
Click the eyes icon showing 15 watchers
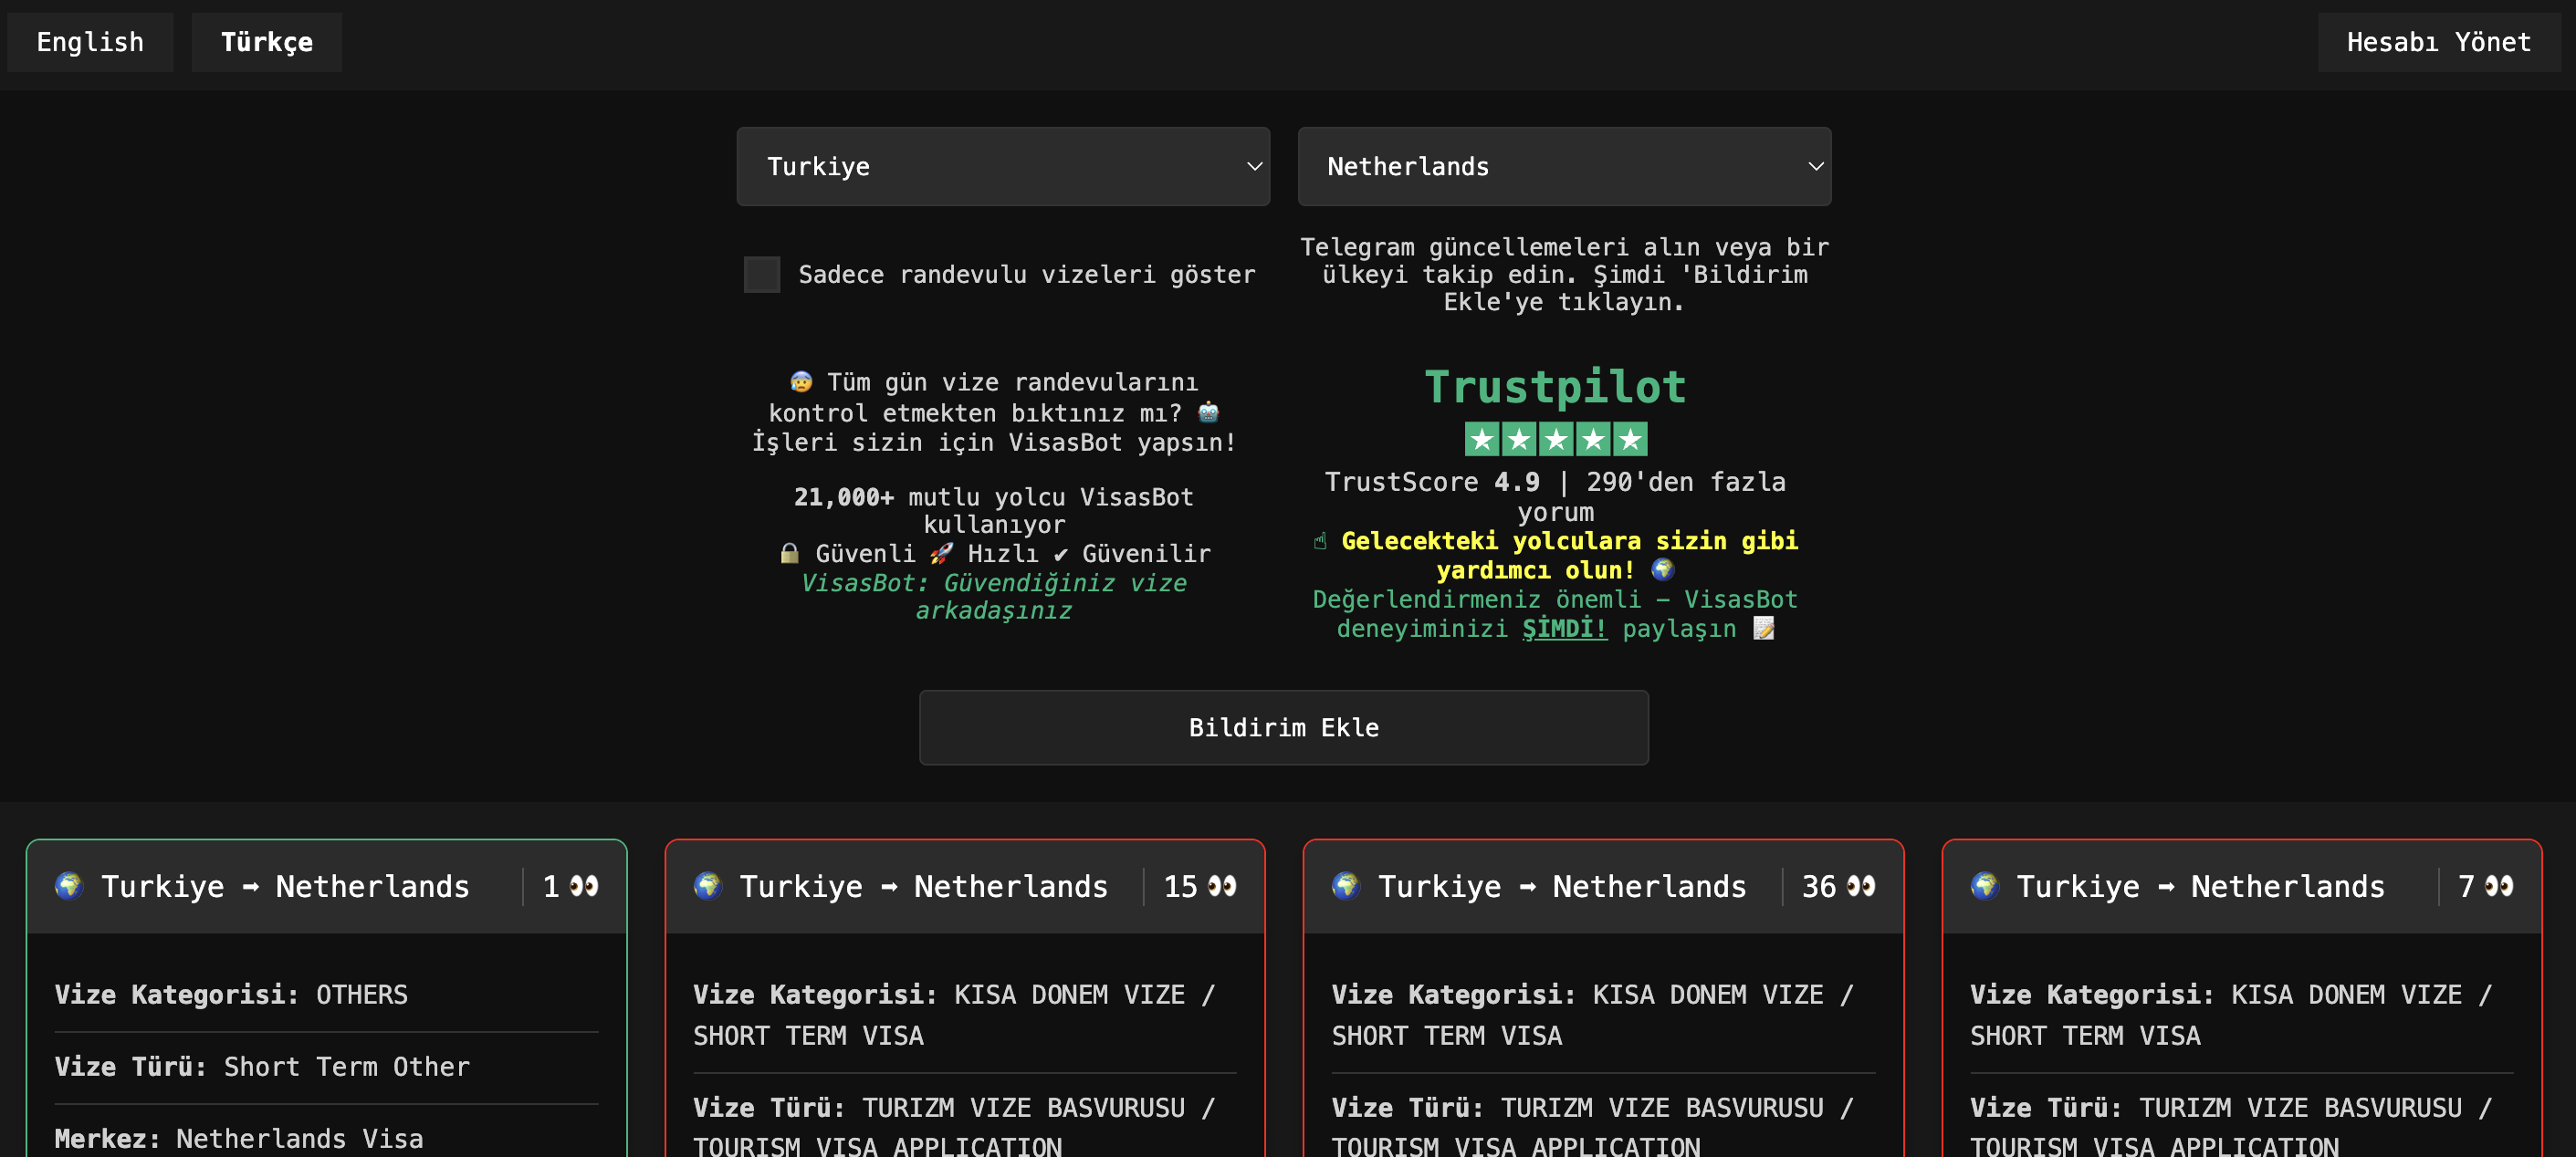(1222, 886)
